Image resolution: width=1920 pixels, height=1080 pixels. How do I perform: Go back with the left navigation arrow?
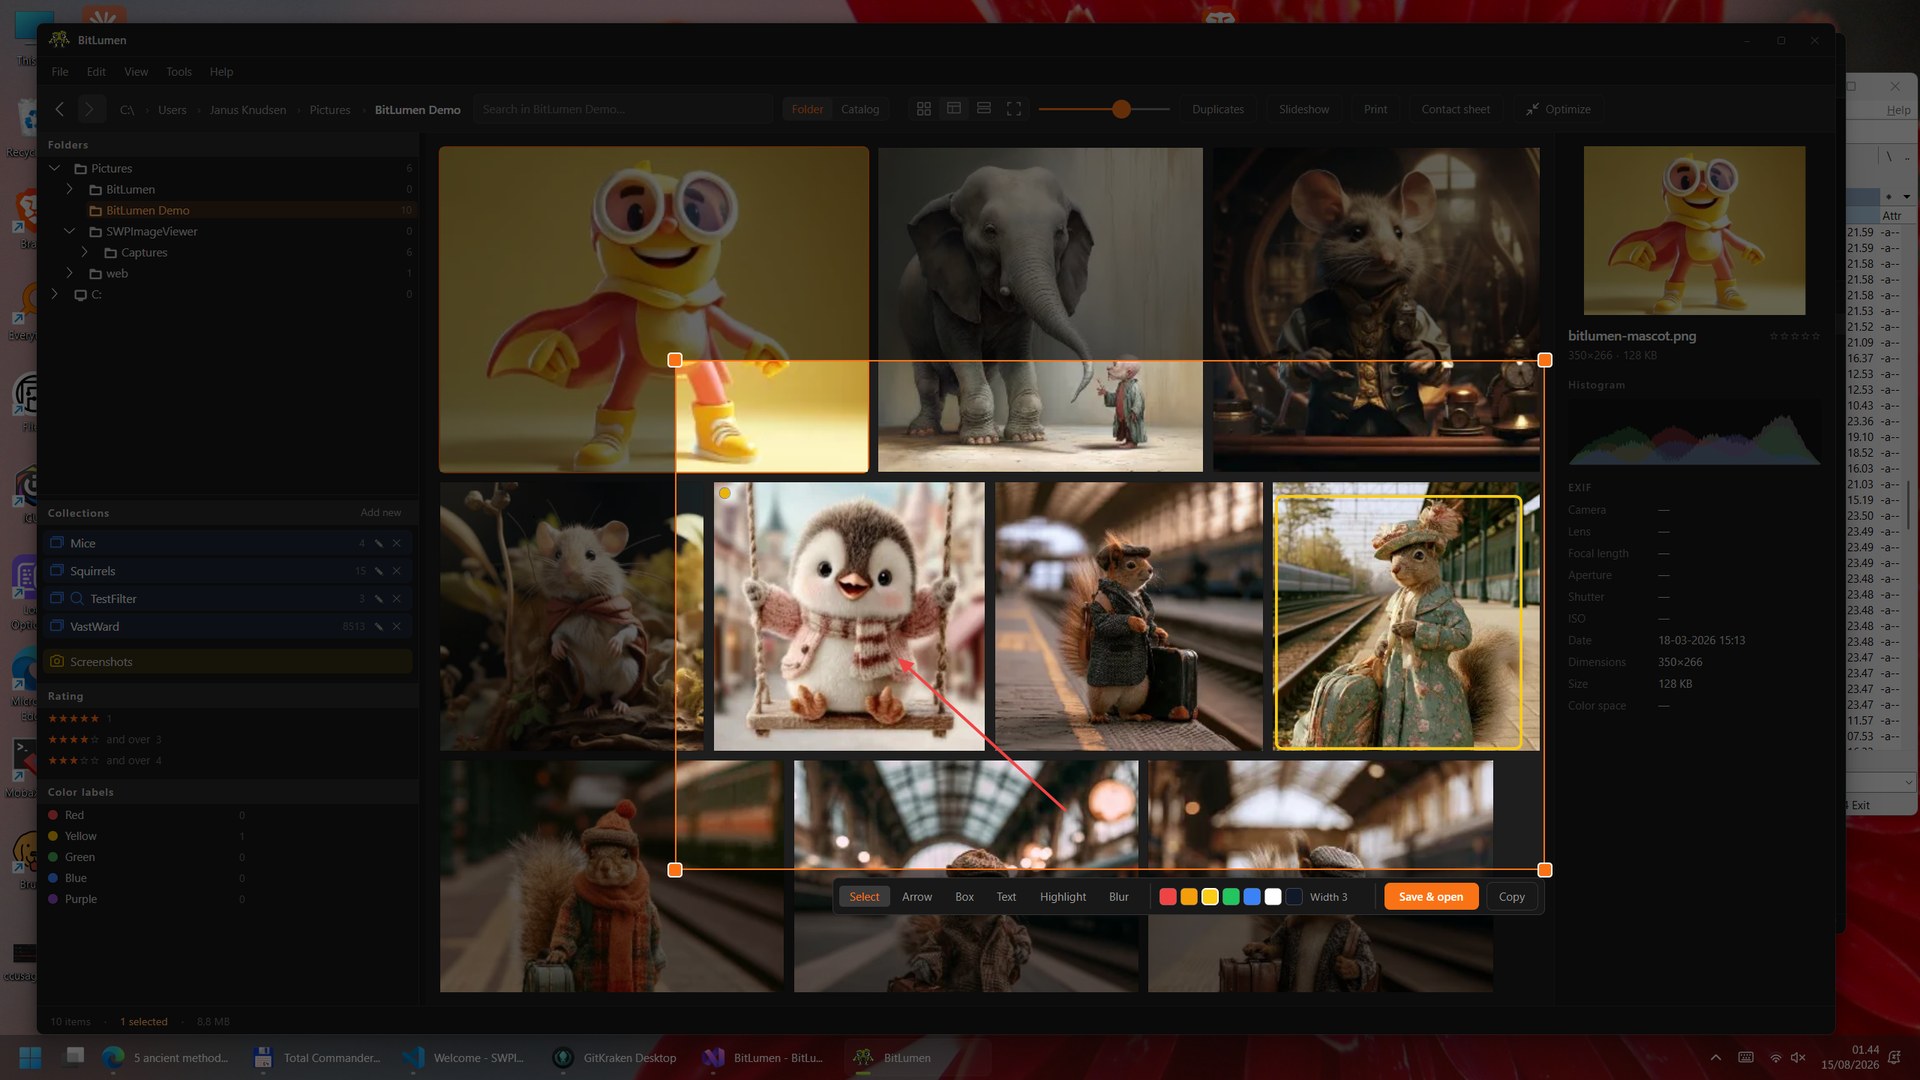60,109
